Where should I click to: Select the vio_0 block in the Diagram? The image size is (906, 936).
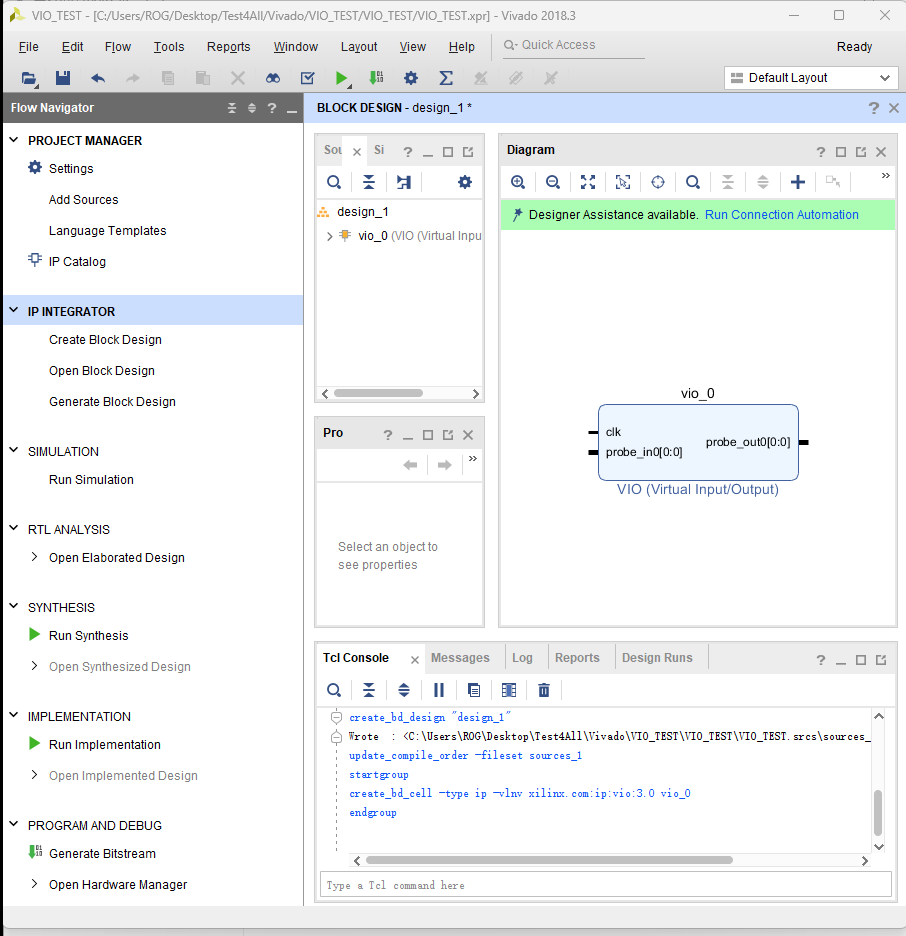point(698,442)
